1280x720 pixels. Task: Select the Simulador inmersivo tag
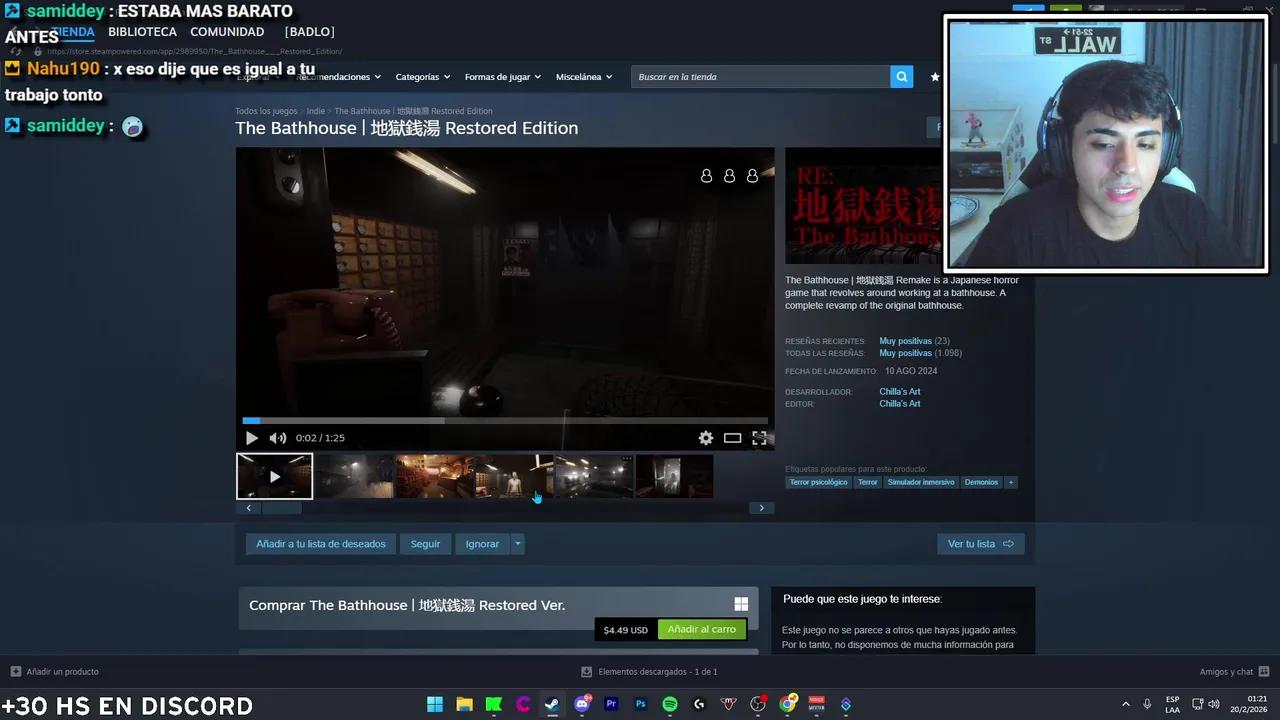pos(921,482)
